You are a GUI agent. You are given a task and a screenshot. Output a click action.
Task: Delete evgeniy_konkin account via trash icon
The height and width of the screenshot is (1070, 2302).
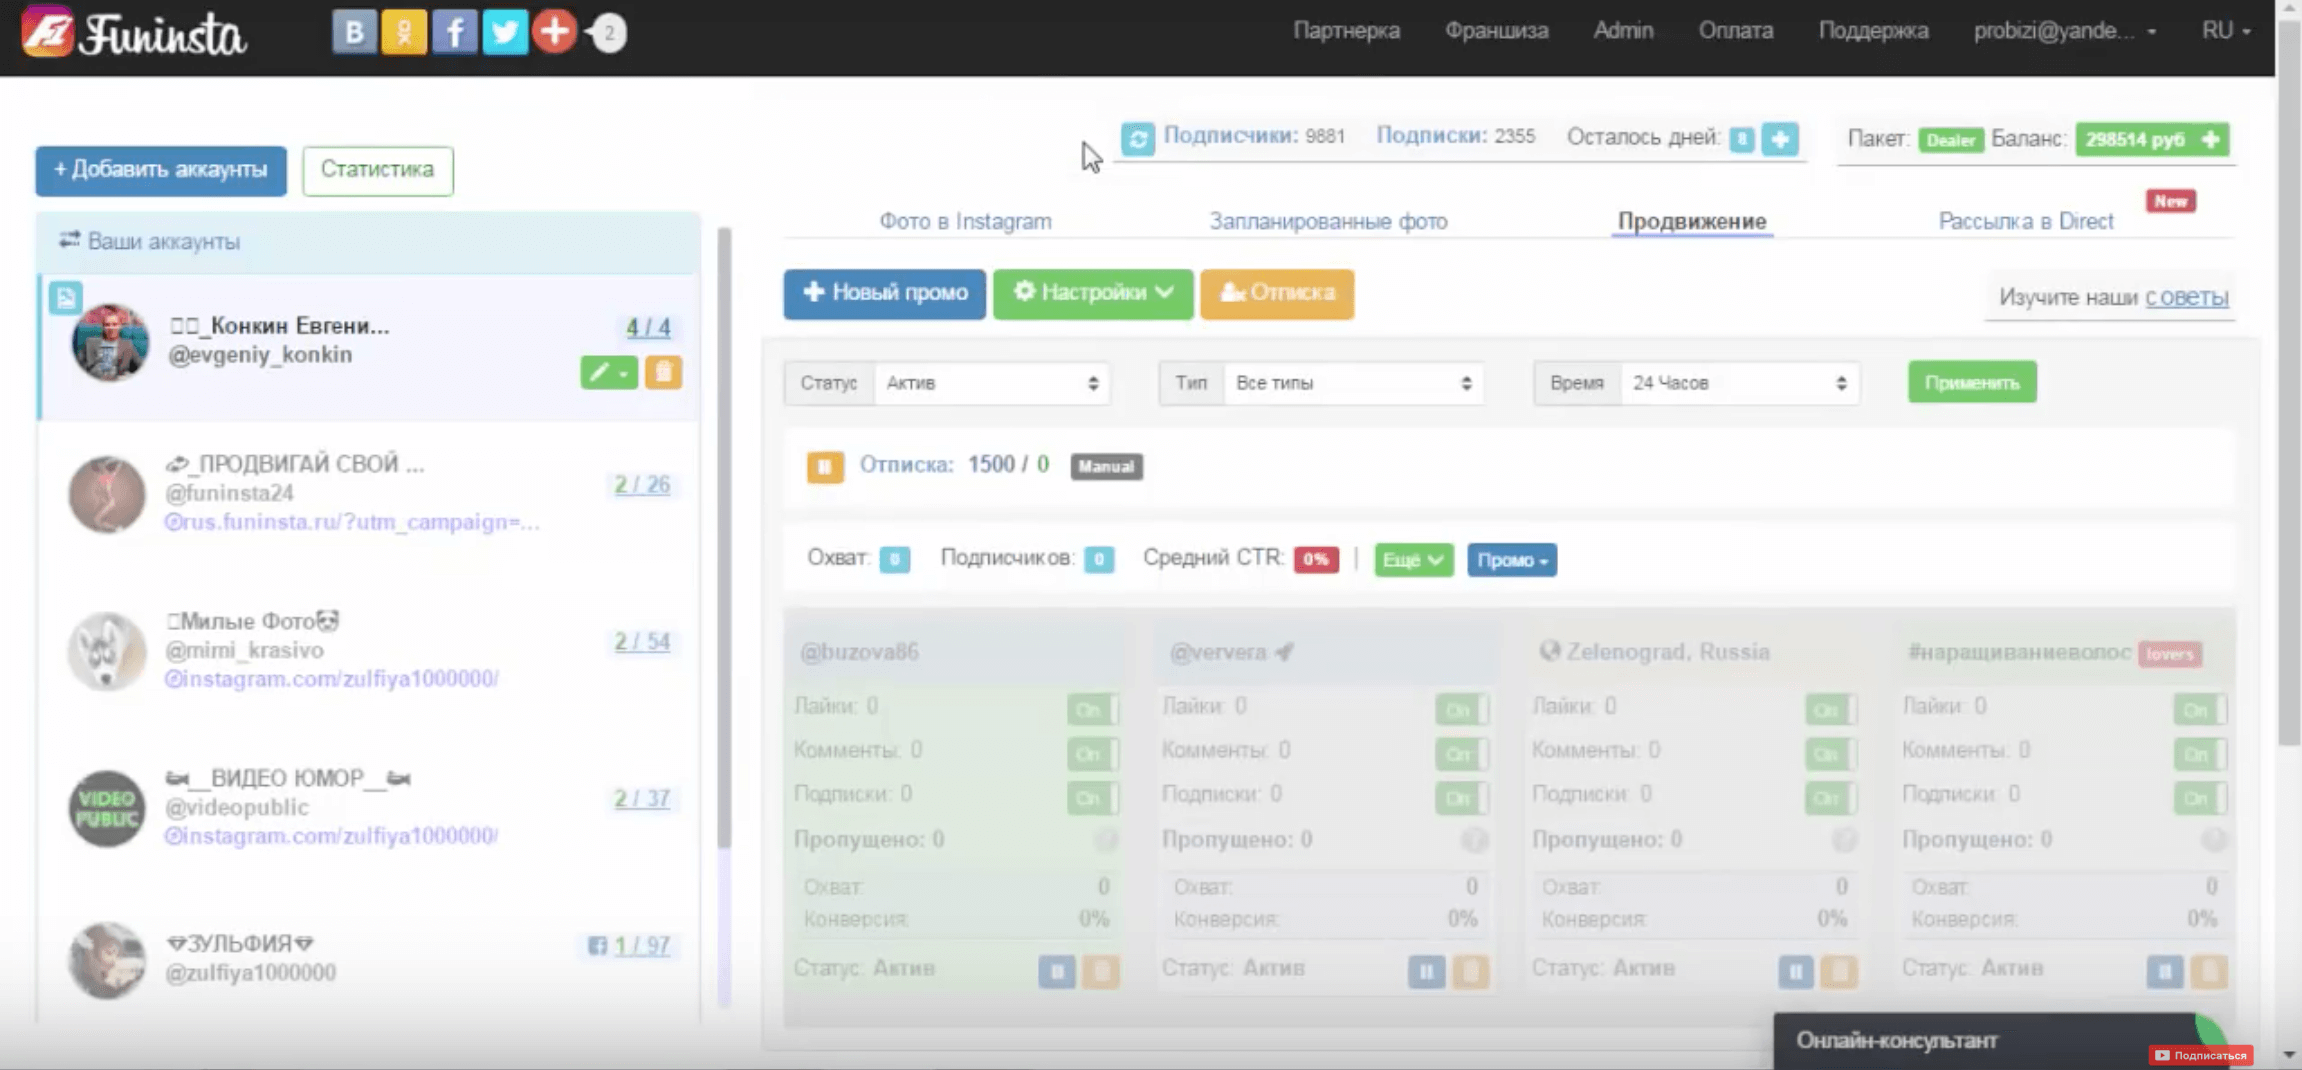click(x=662, y=373)
